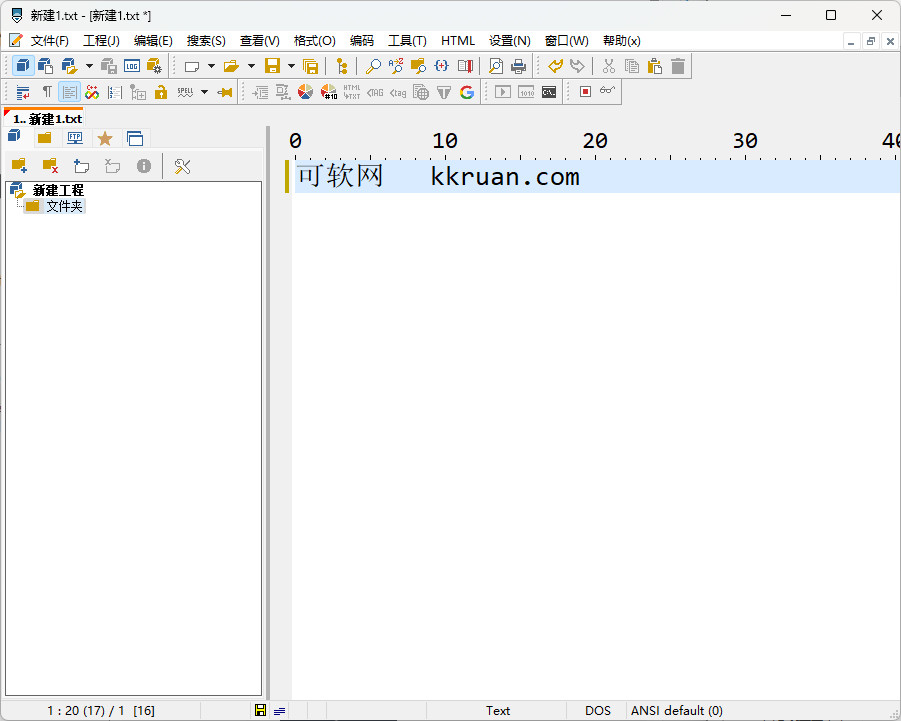This screenshot has width=901, height=721.
Task: Click the glasses icon
Action: [x=607, y=90]
